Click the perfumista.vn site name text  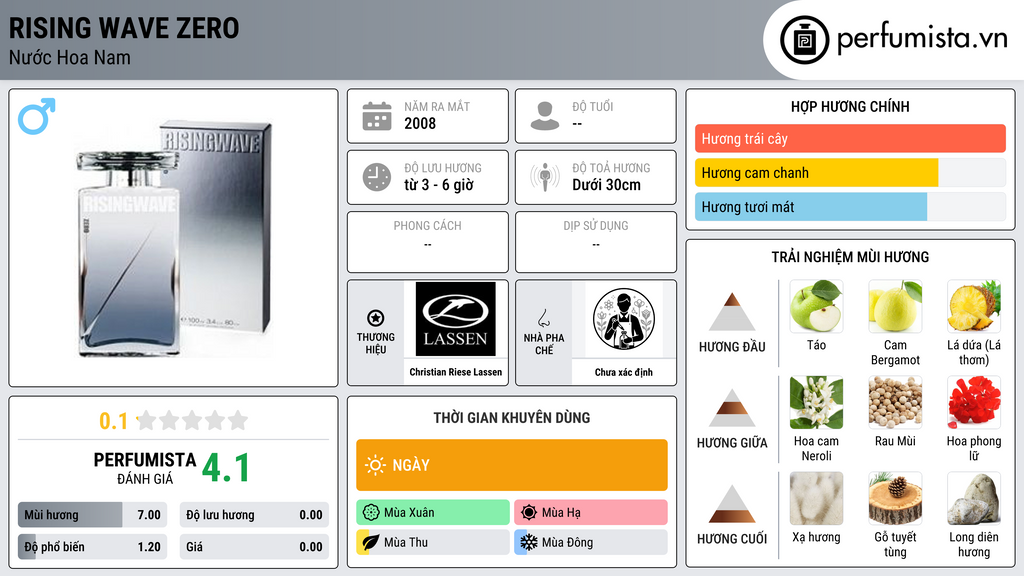coord(922,38)
